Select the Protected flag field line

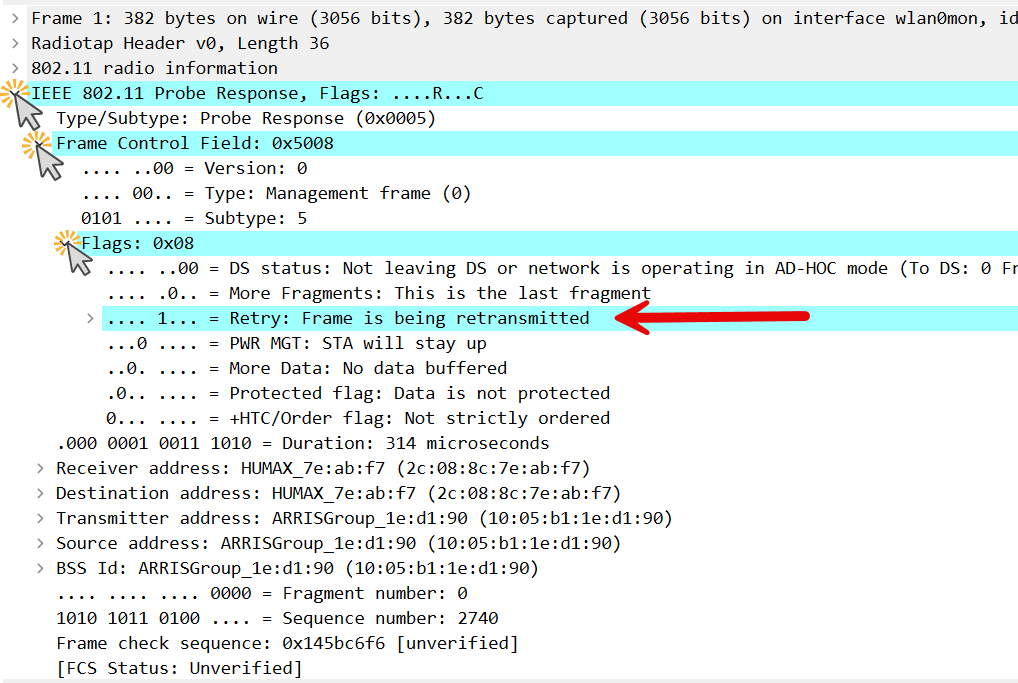[x=358, y=393]
